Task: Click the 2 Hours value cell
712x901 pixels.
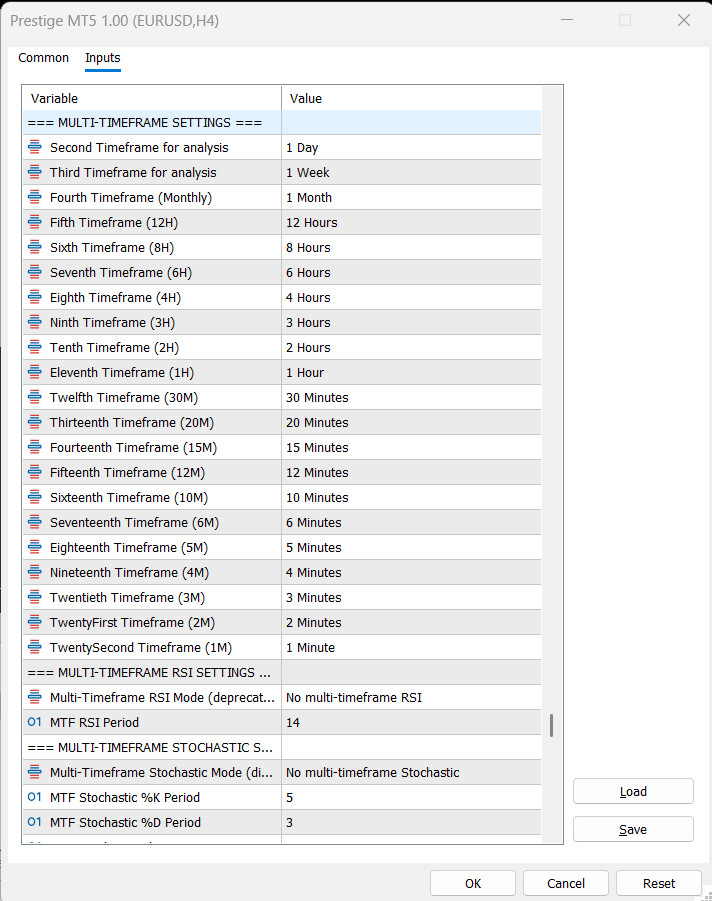Action: [411, 347]
